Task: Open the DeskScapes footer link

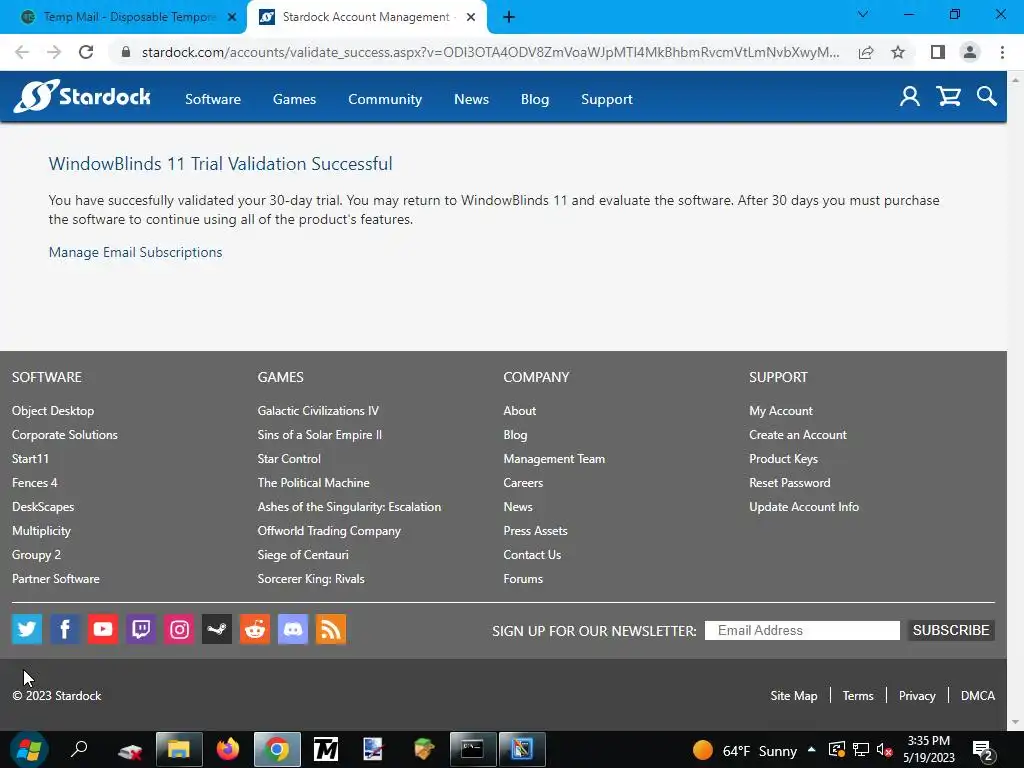Action: tap(43, 507)
